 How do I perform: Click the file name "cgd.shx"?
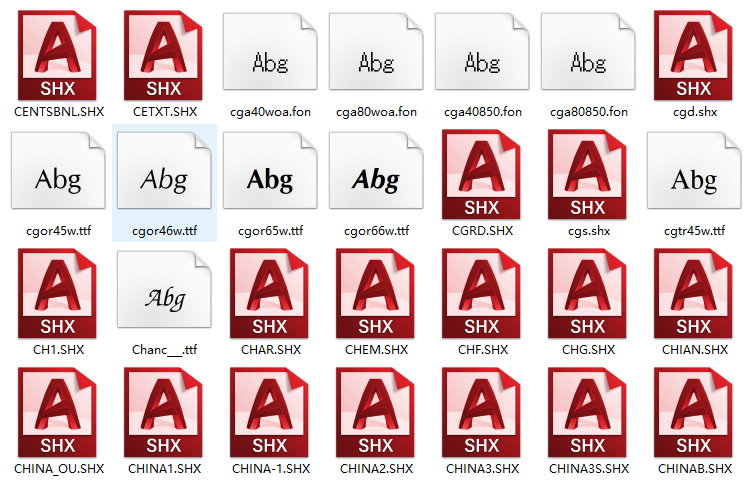point(695,112)
